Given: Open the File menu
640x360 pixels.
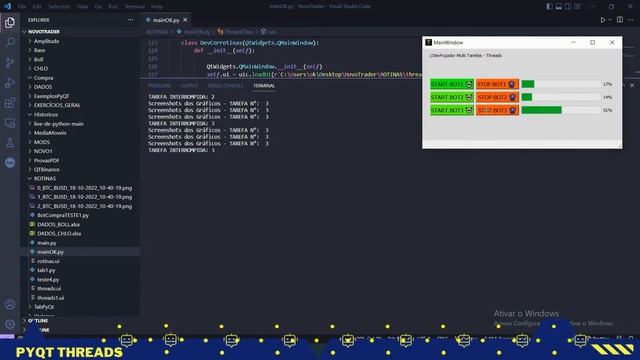Looking at the screenshot, I should point(22,7).
